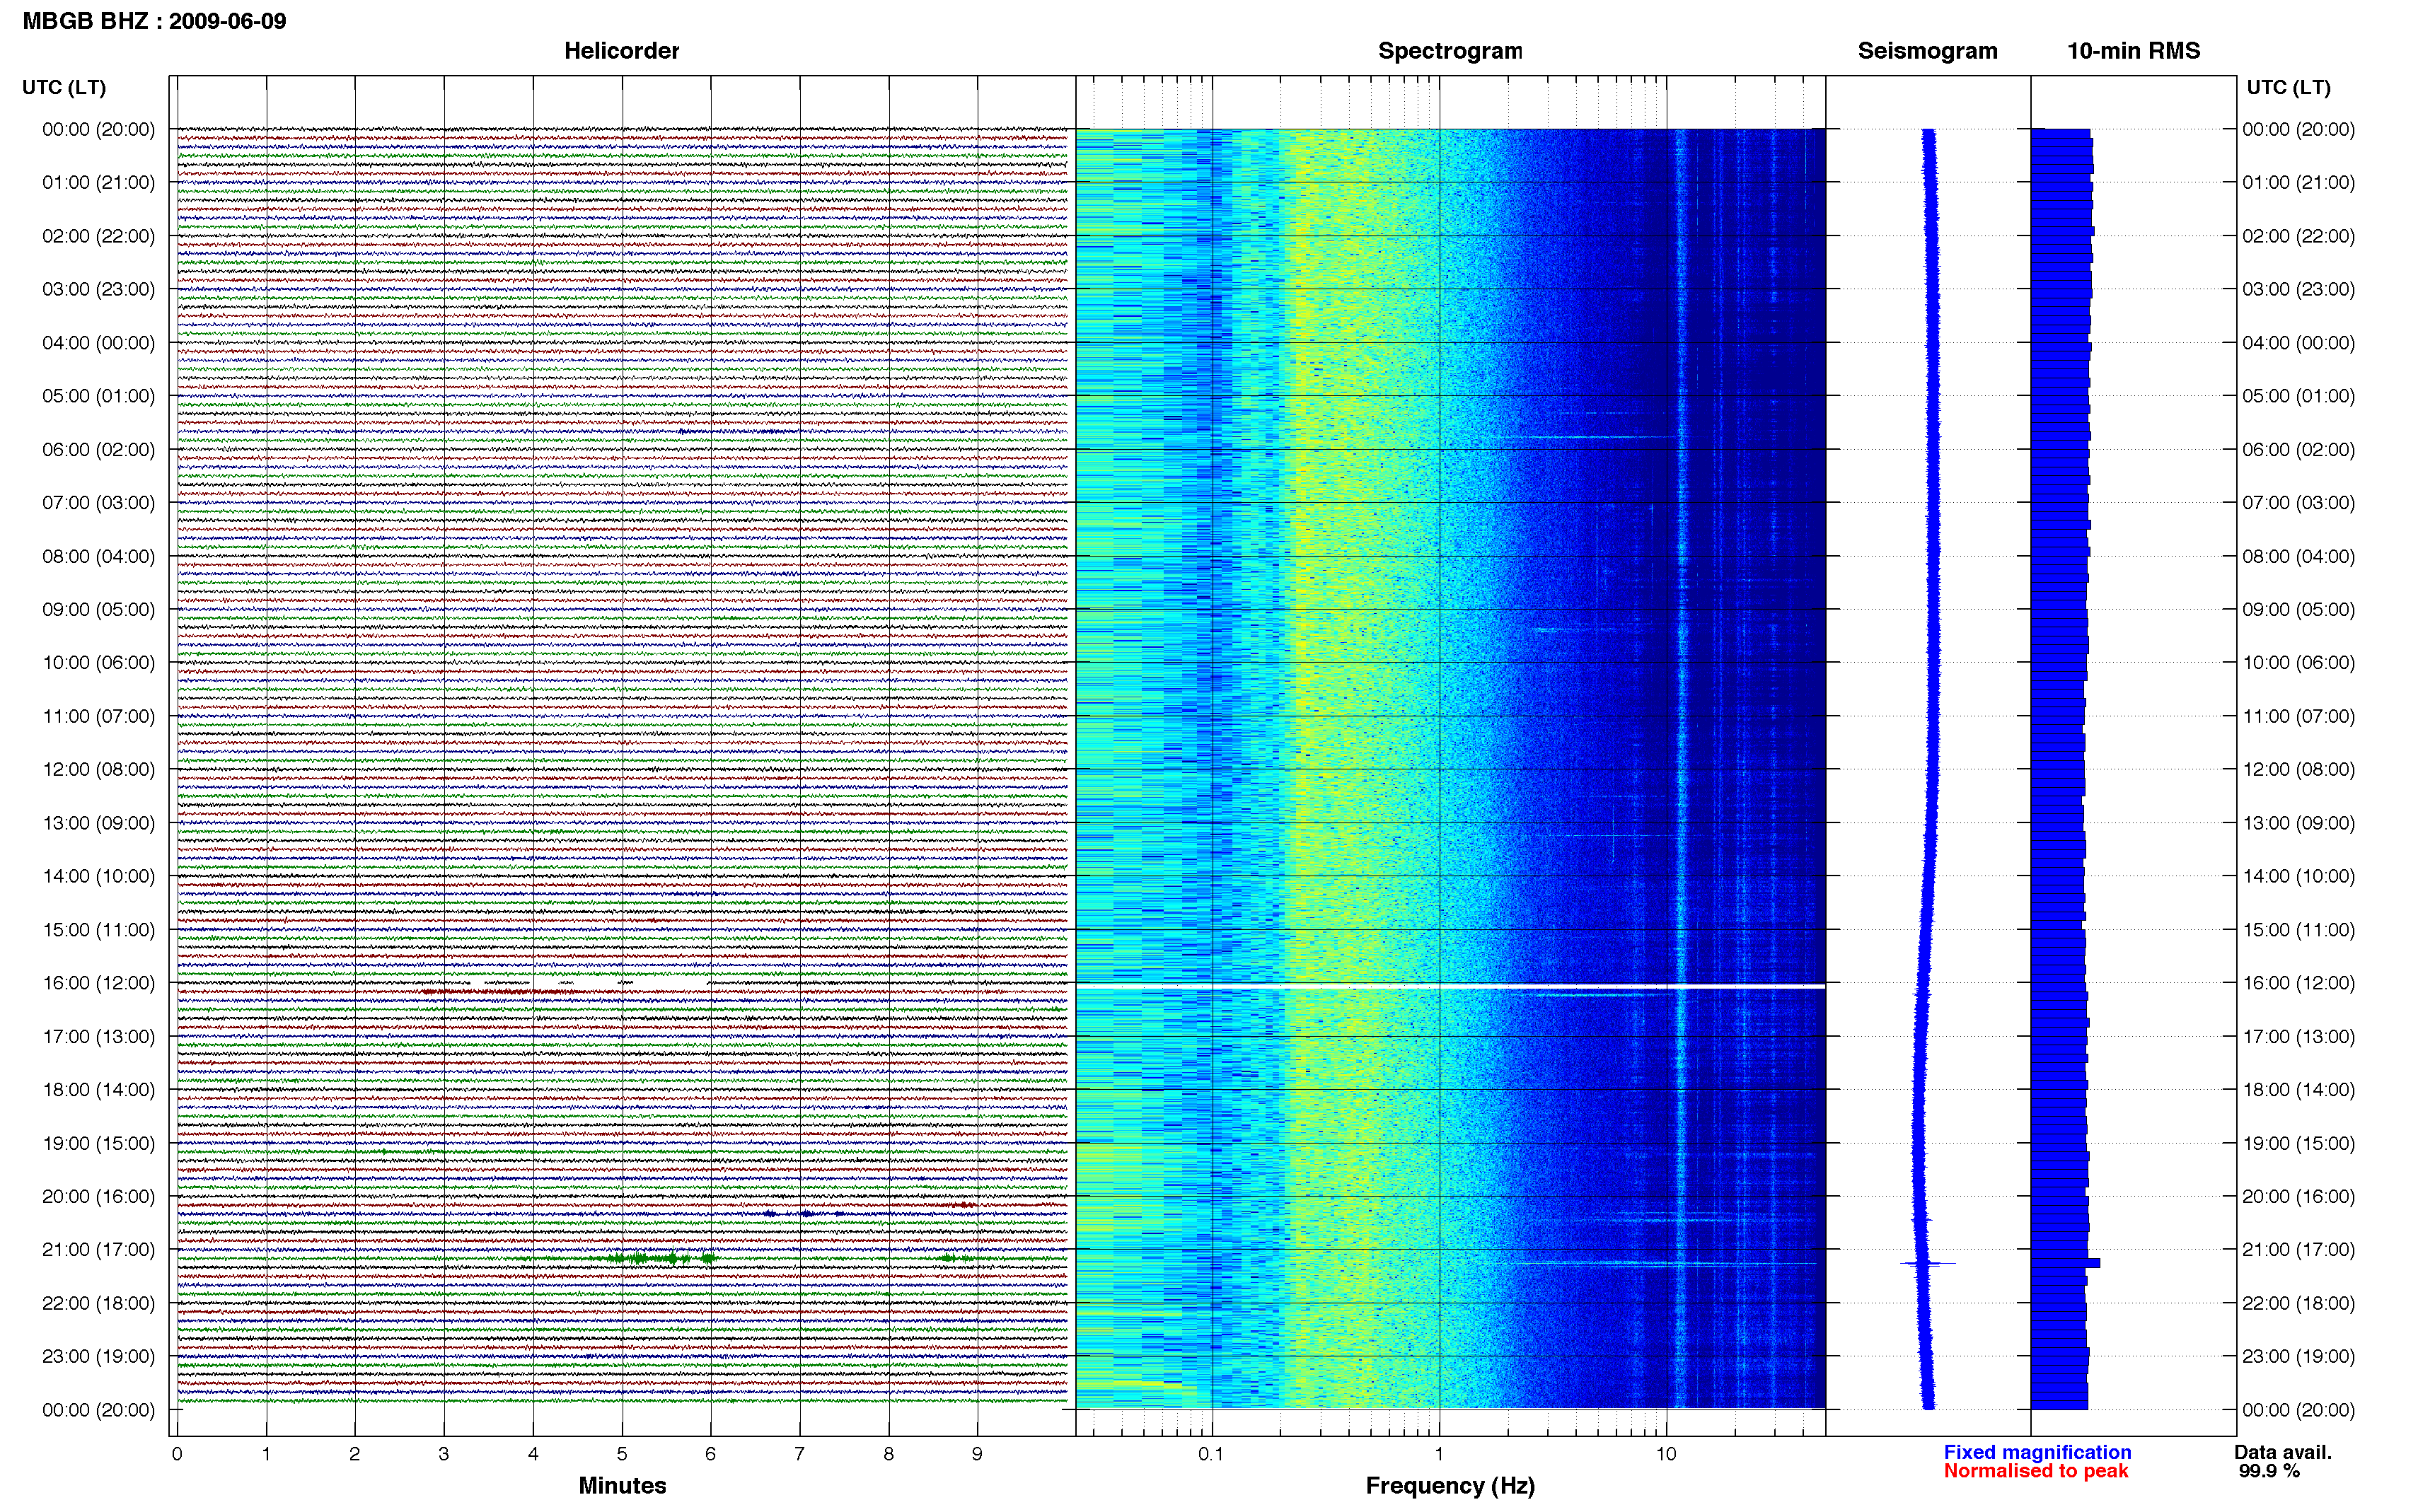Click the title 'MBGB BHZ : 2009-06-09'
Screen dimensions: 2418x1512
(154, 21)
